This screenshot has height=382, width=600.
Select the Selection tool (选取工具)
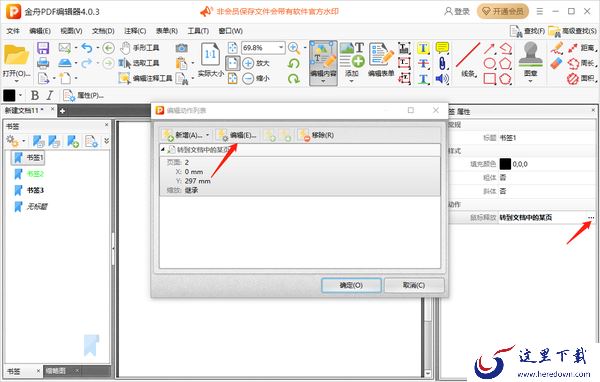click(139, 63)
